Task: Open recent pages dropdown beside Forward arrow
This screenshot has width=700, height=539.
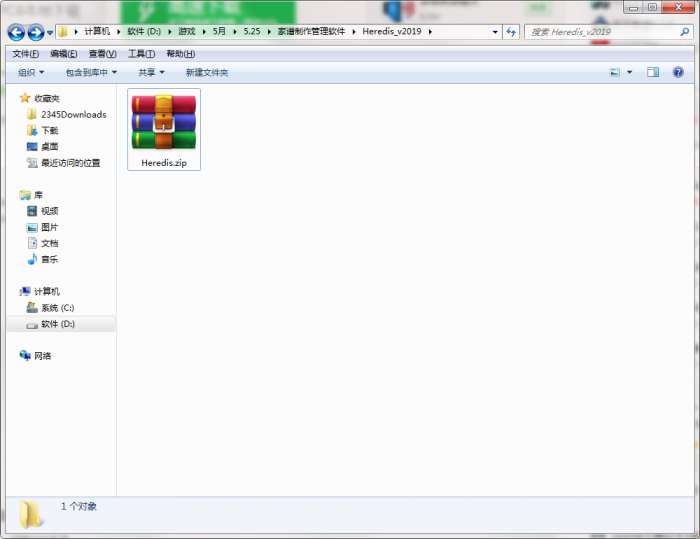Action: coord(50,33)
